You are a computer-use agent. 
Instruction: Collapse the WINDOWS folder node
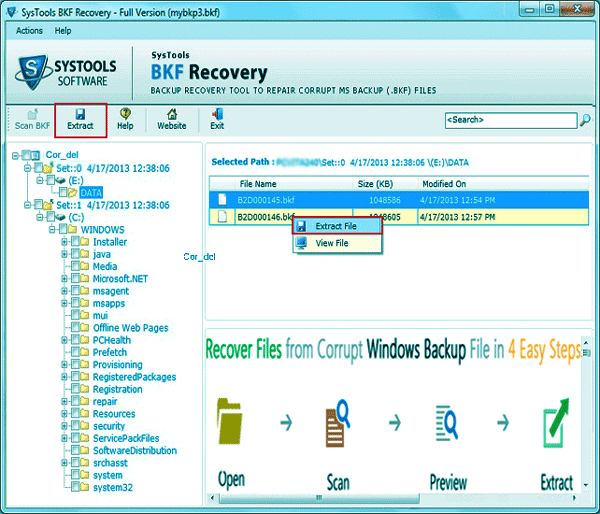pyautogui.click(x=52, y=230)
